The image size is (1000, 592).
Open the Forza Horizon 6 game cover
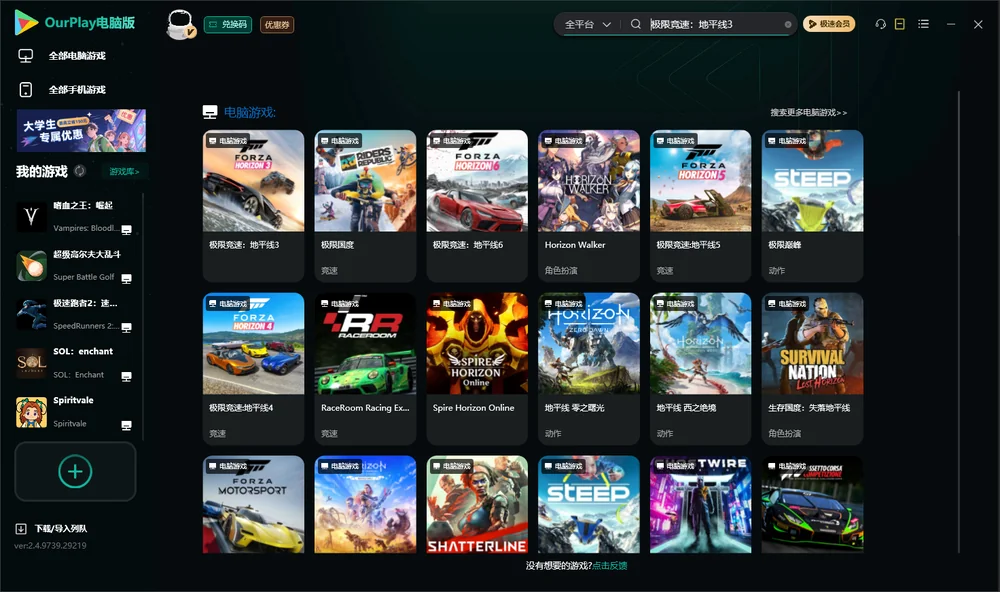coord(477,181)
